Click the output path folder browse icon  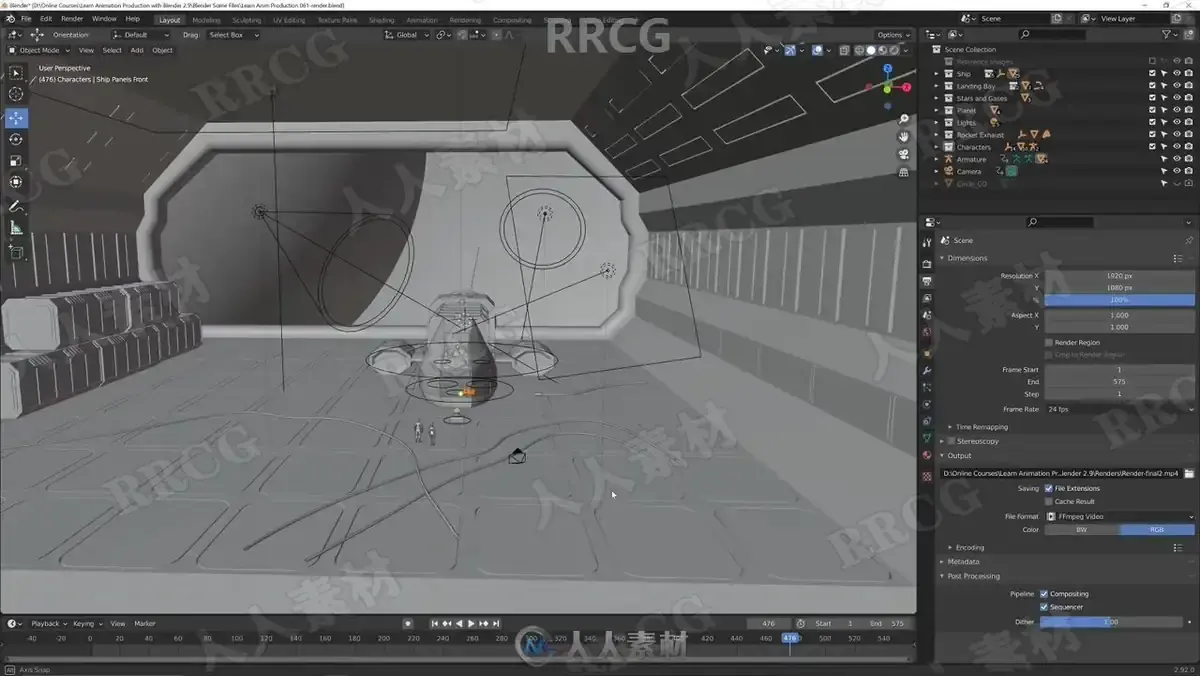[1189, 473]
